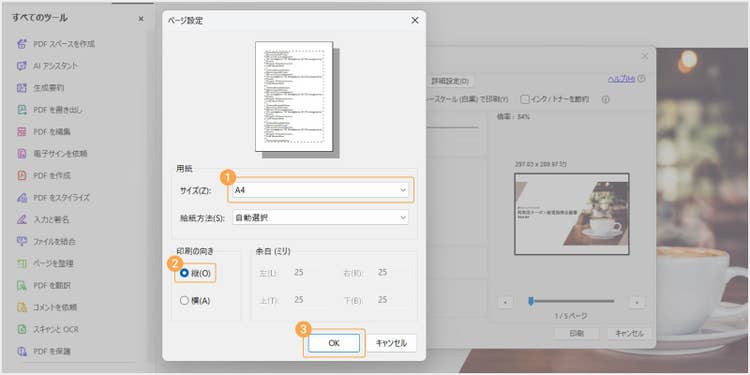Click the コメントを依頼 icon
750x375 pixels.
[x=22, y=307]
